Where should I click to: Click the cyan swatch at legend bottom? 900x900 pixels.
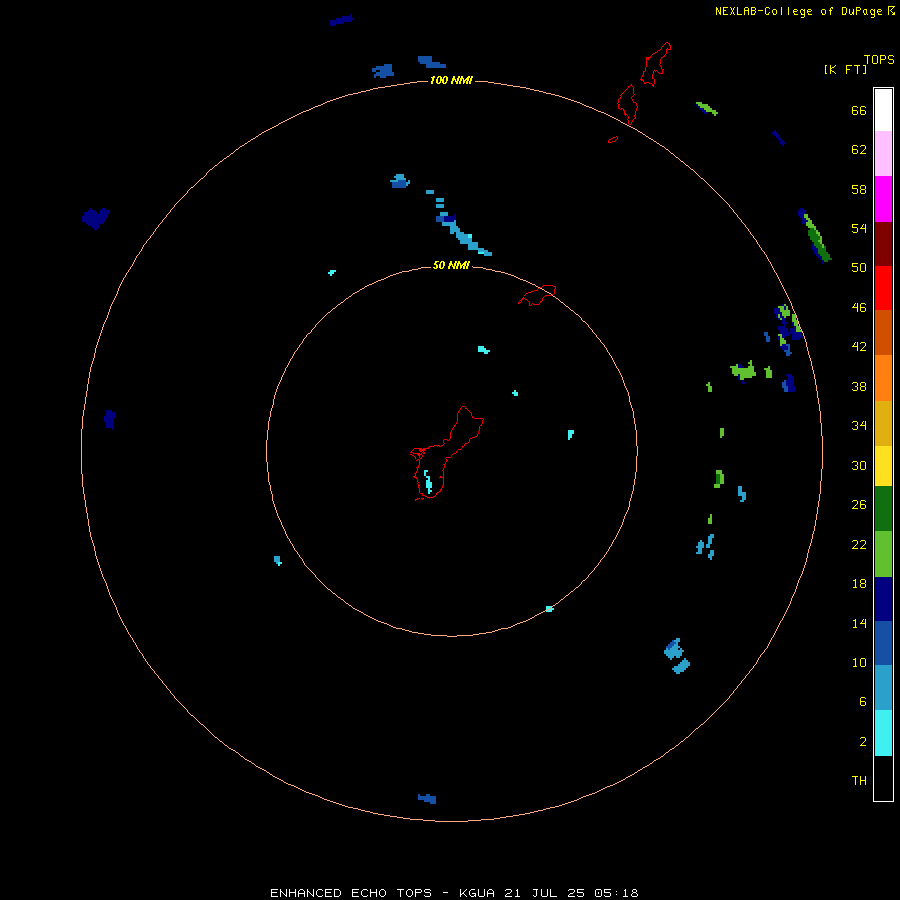(x=883, y=733)
